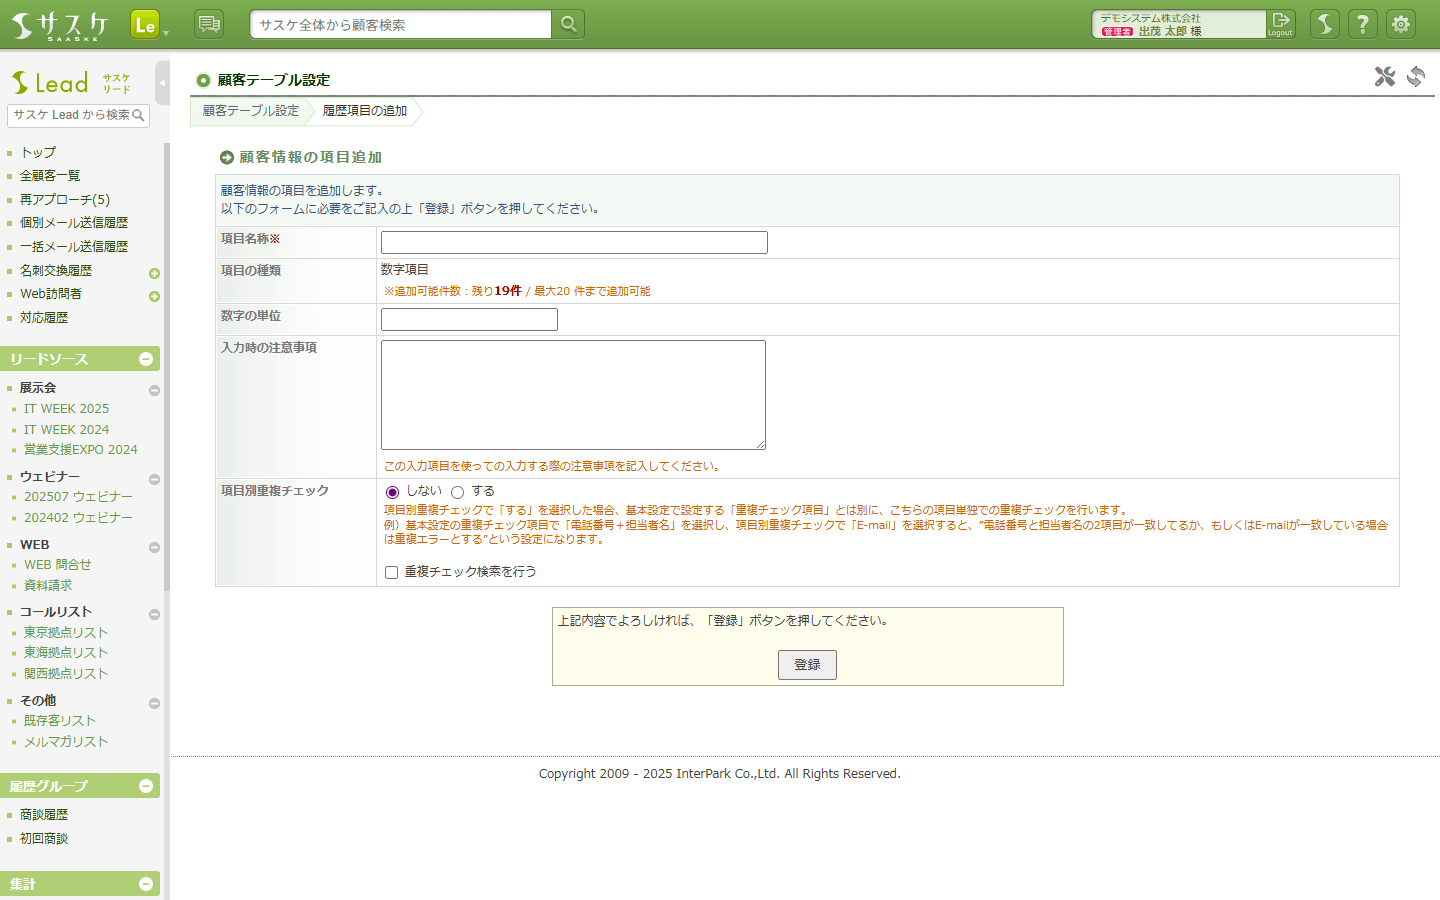Select the しない radio button
1440x900 pixels.
click(392, 492)
